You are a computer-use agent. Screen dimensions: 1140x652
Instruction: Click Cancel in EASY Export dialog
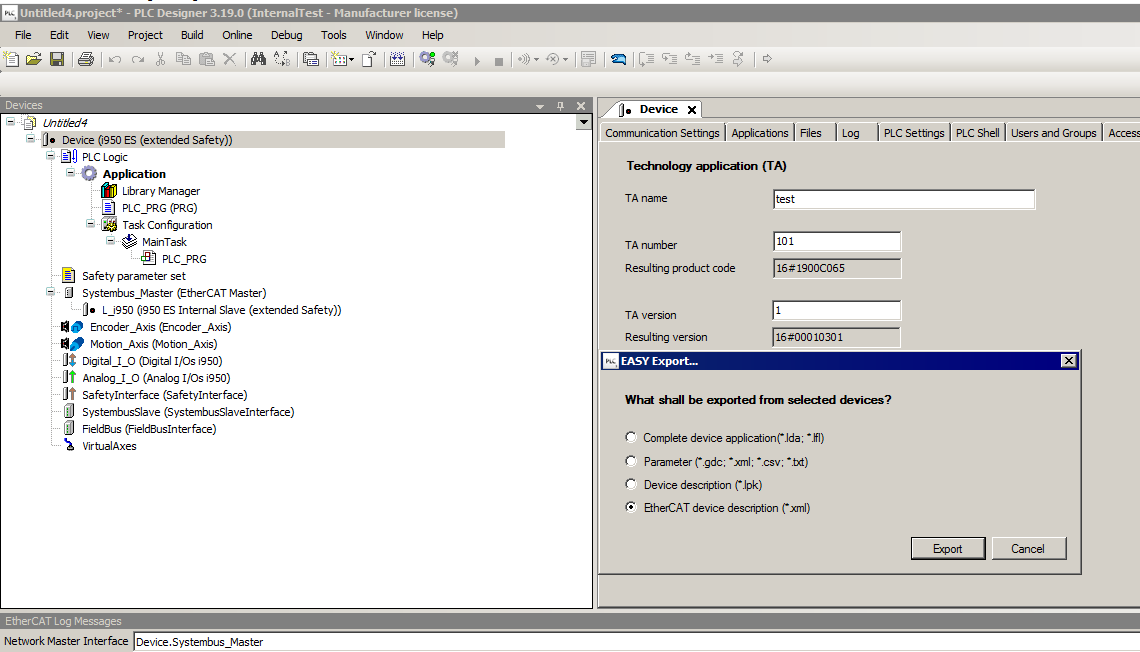point(1028,548)
